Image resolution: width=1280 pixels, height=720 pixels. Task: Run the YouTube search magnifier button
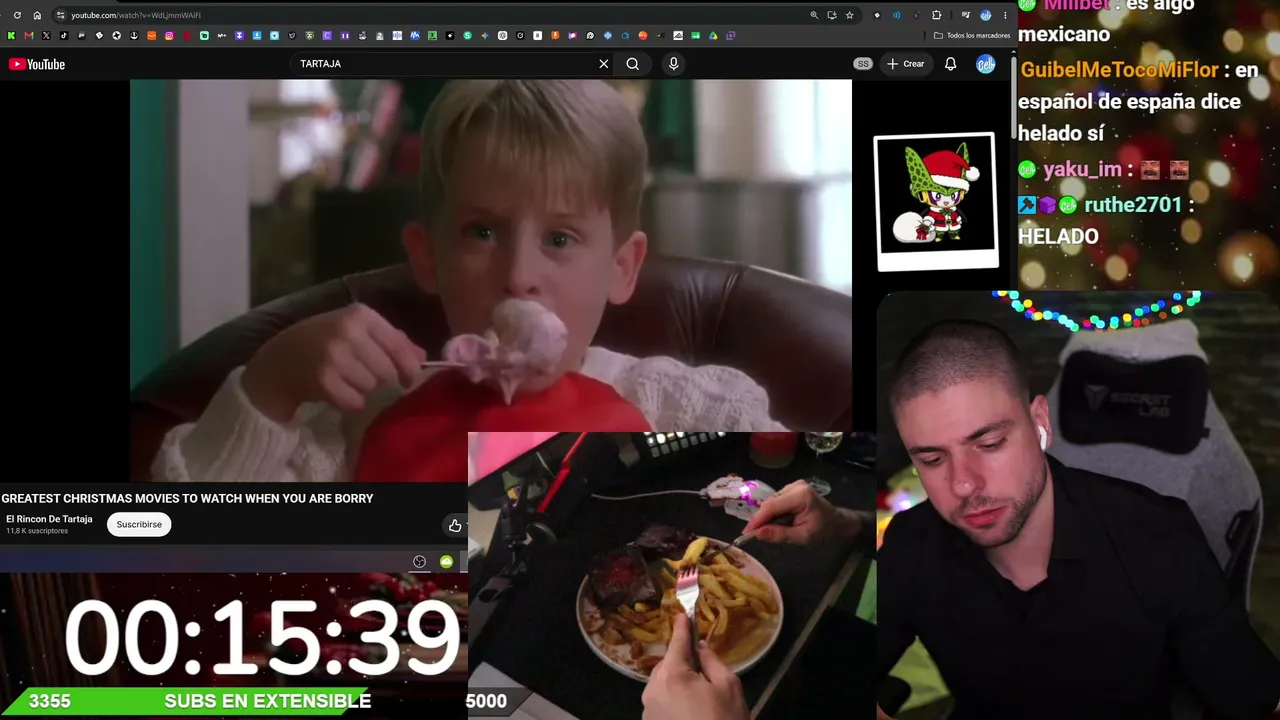click(x=633, y=64)
